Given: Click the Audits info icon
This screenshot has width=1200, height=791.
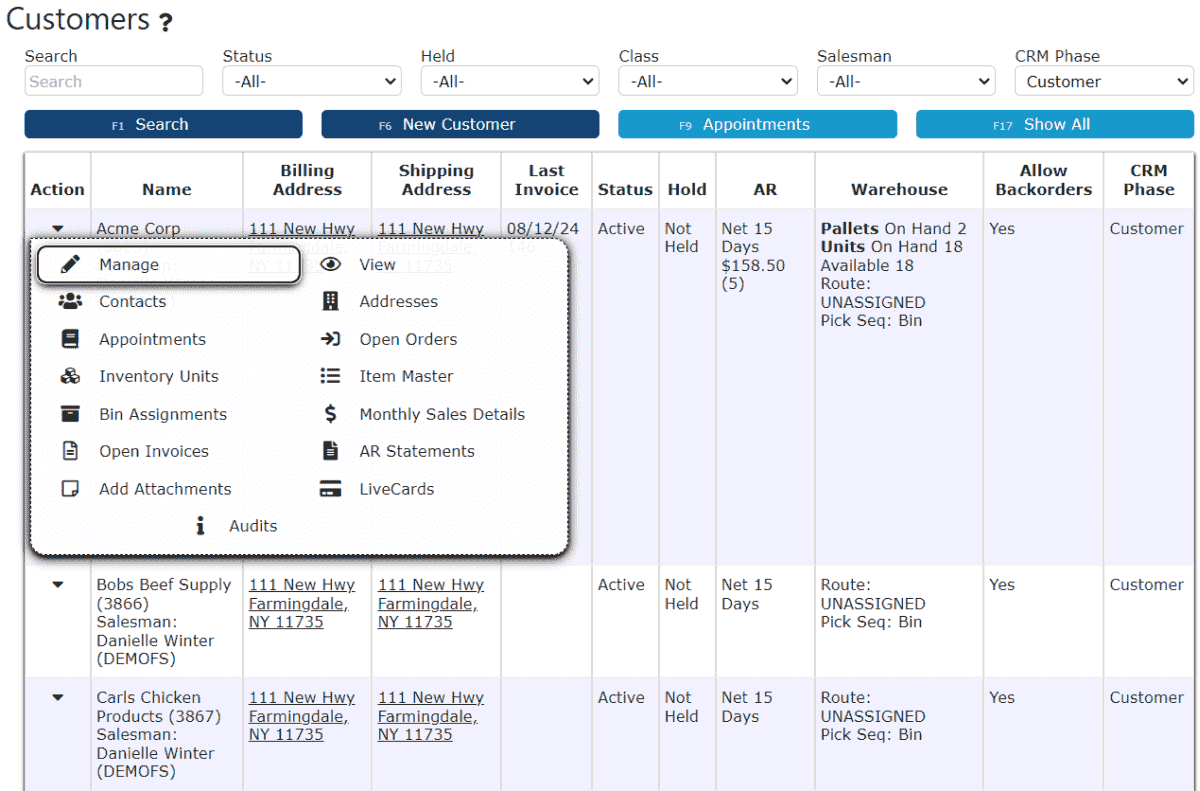Looking at the screenshot, I should click(x=200, y=526).
